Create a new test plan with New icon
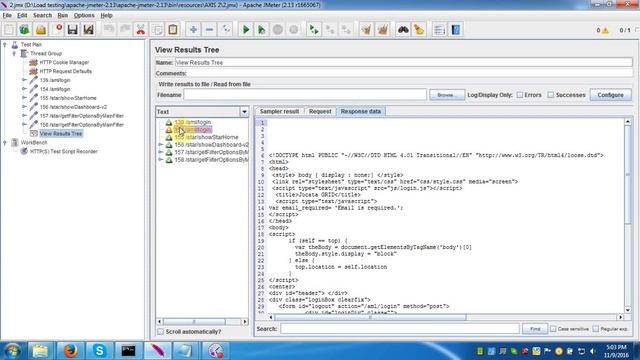Viewport: 640px width, 360px height. [9, 29]
